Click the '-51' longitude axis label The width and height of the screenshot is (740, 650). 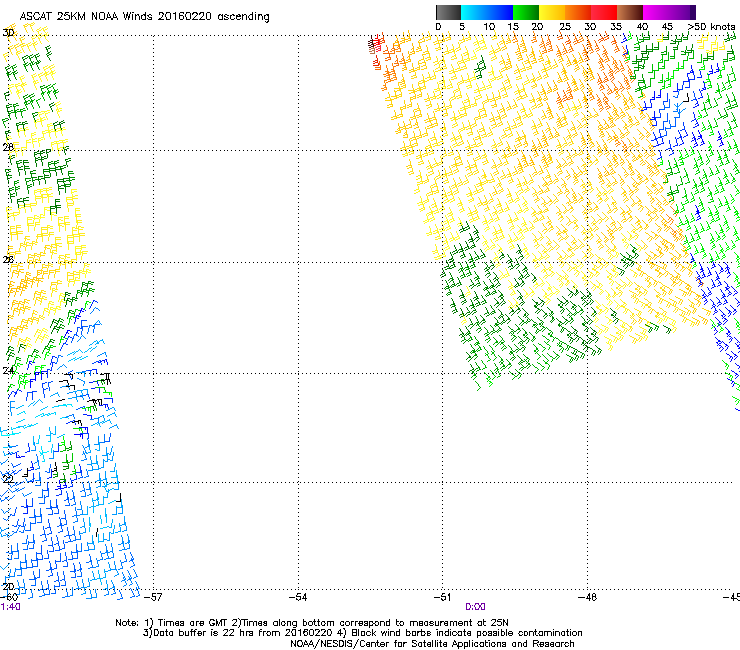pyautogui.click(x=443, y=597)
